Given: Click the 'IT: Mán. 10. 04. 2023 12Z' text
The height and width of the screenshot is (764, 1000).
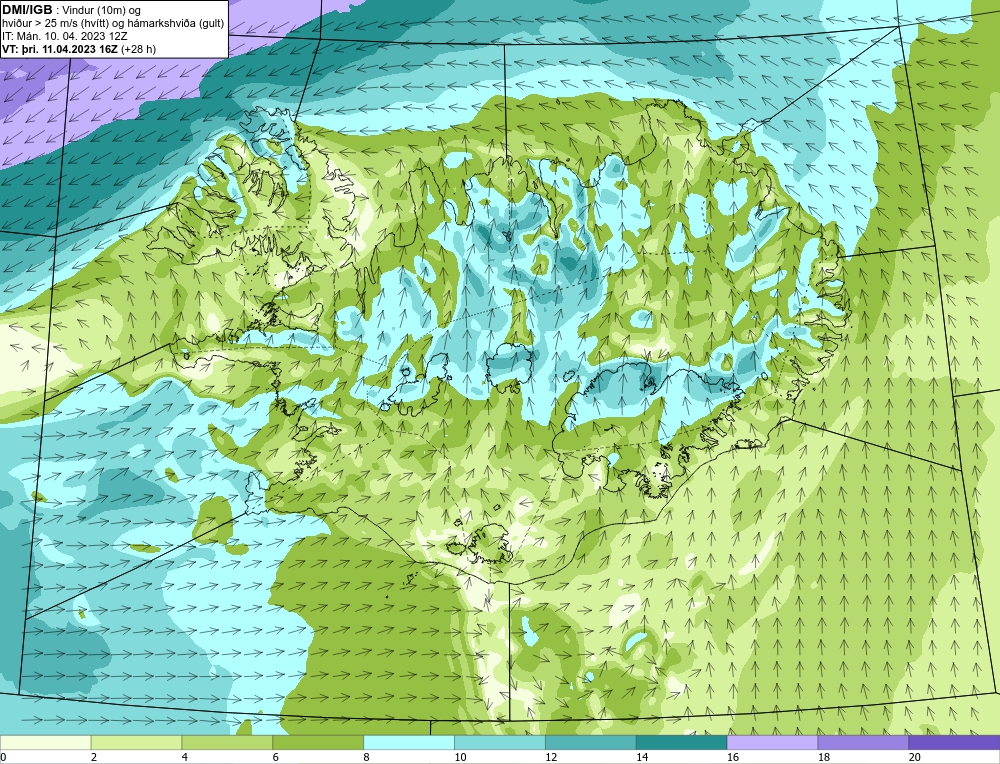Looking at the screenshot, I should tap(64, 36).
